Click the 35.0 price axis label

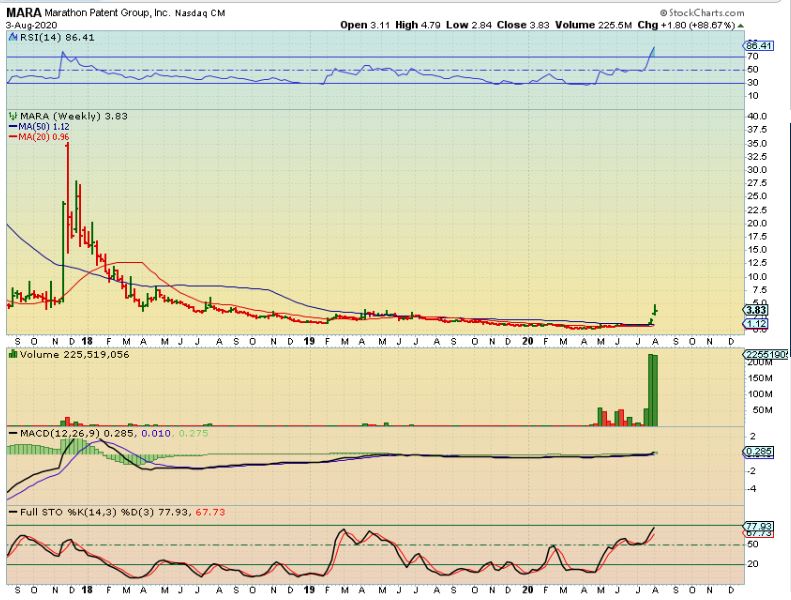coord(756,143)
